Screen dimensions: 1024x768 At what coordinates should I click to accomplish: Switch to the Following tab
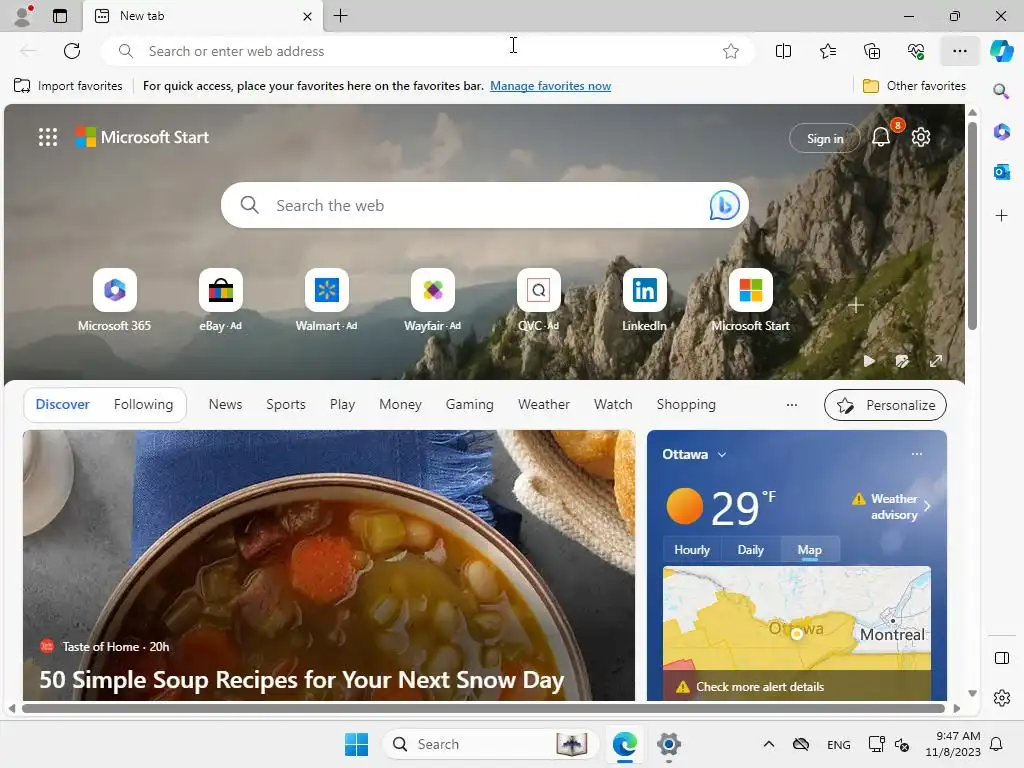(x=143, y=404)
